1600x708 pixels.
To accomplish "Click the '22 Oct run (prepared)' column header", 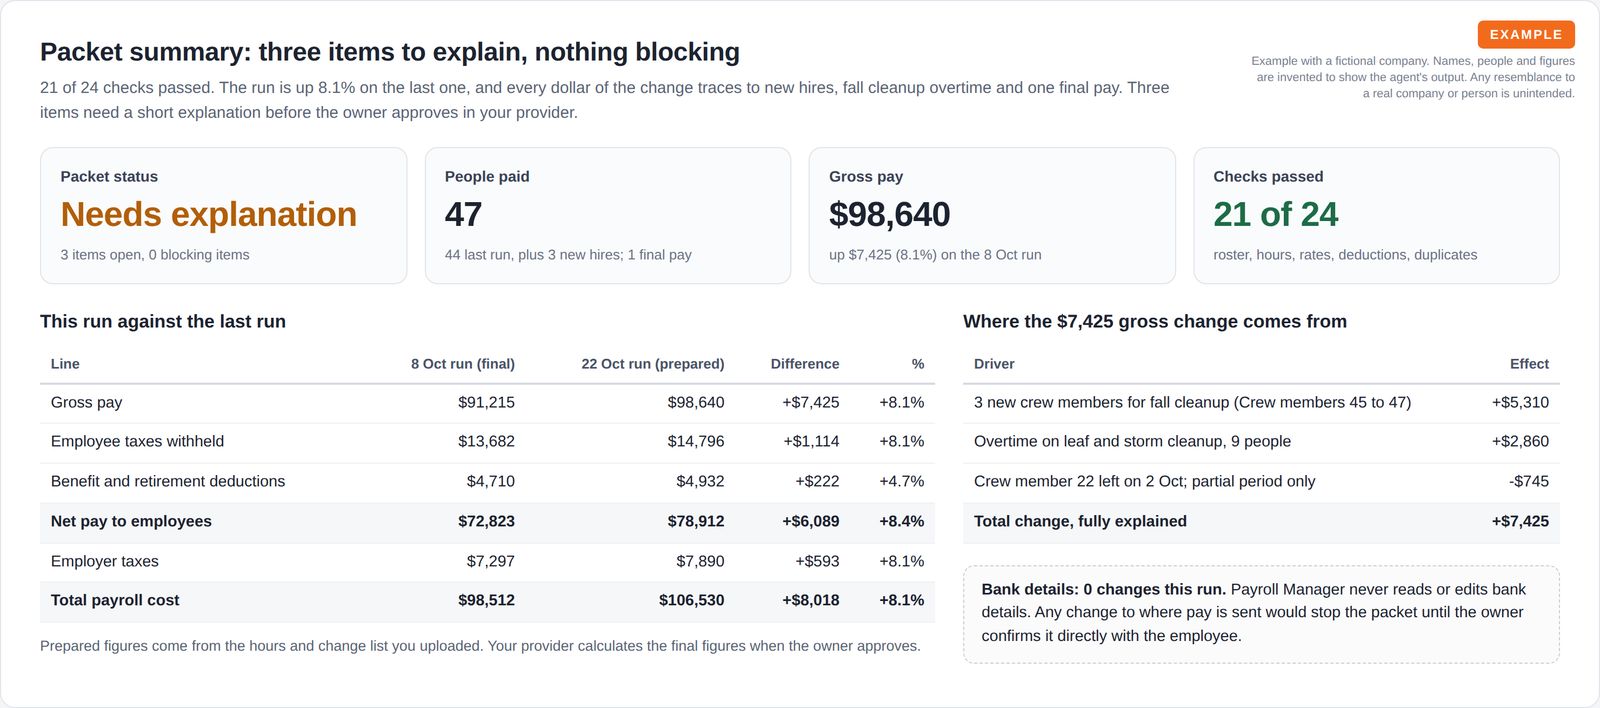I will (653, 364).
